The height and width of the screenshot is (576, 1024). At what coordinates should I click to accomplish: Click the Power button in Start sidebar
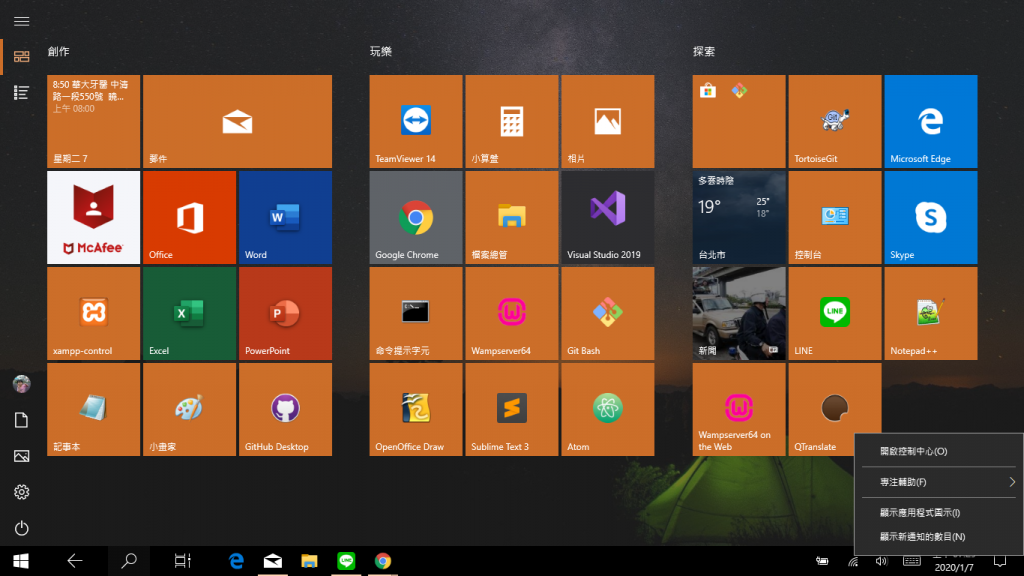coord(22,528)
